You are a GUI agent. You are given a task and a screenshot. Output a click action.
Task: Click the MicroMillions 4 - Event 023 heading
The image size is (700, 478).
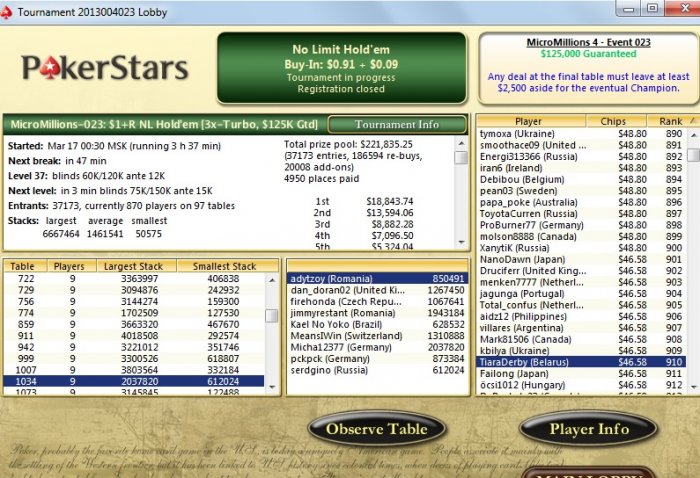pos(588,42)
